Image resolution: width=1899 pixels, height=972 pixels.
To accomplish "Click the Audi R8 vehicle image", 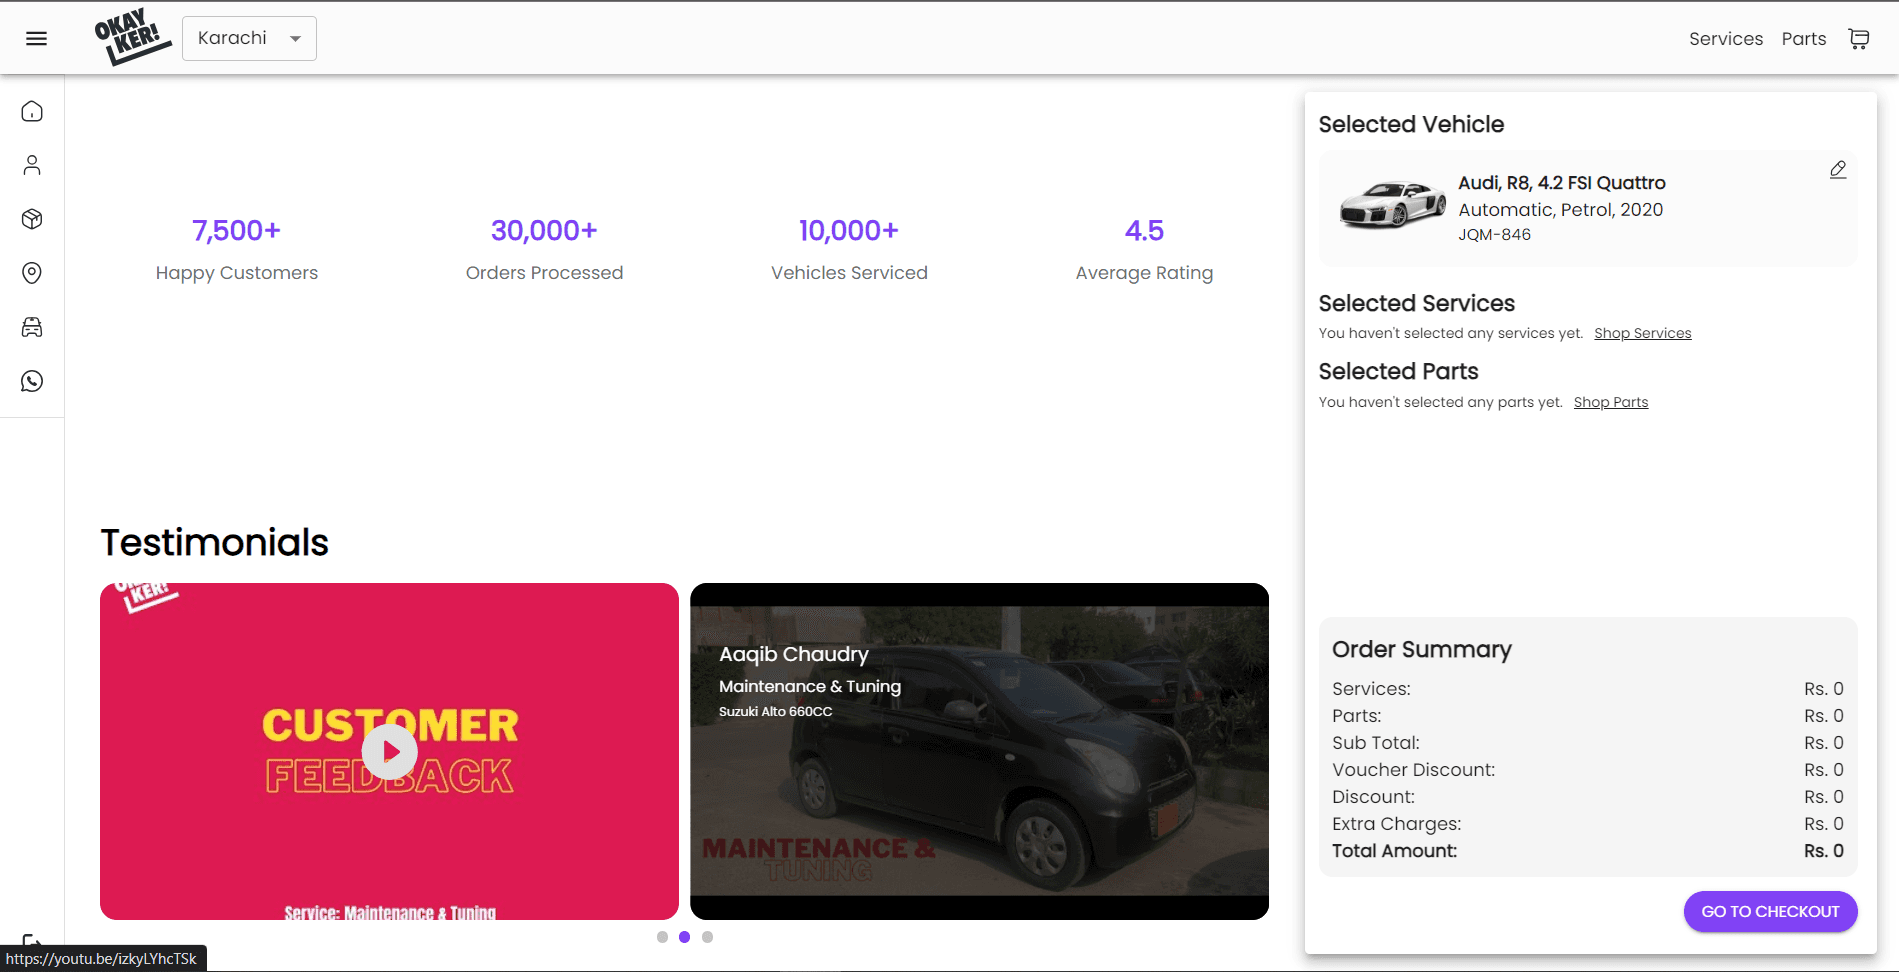I will (1392, 205).
